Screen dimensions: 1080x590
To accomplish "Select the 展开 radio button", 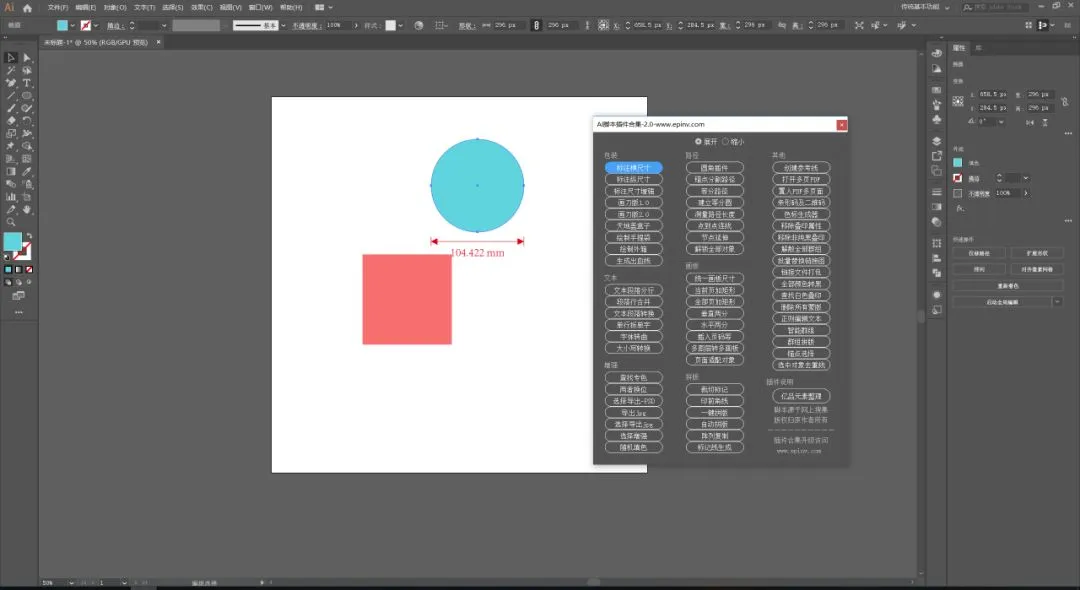I will coord(698,142).
